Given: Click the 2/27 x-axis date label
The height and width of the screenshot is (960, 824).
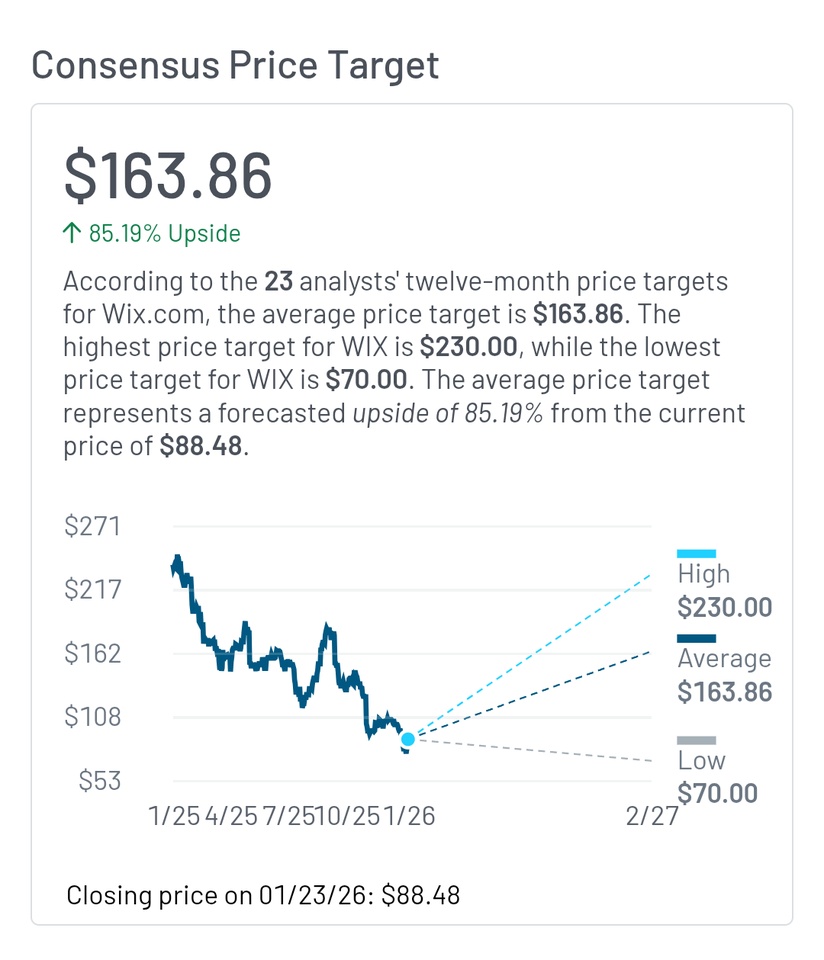Looking at the screenshot, I should 652,816.
